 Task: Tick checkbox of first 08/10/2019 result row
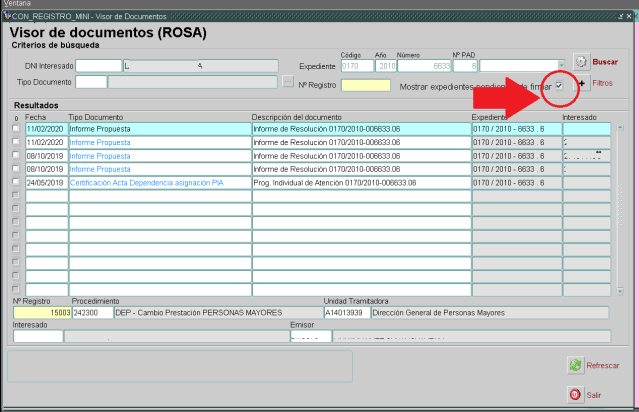click(15, 156)
